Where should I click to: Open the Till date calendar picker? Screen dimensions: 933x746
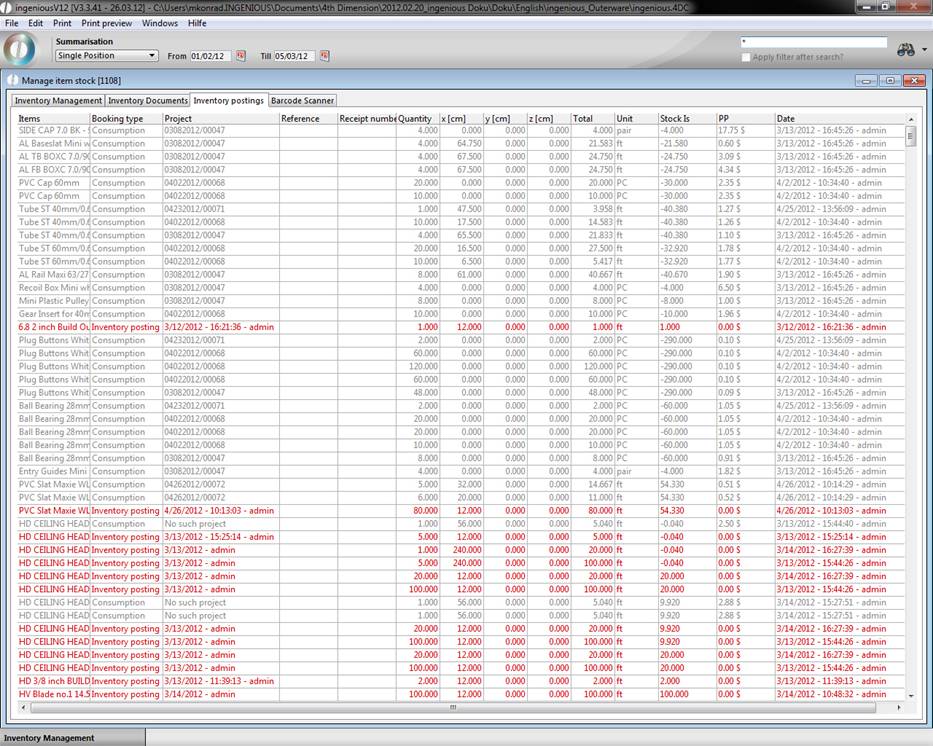(325, 56)
